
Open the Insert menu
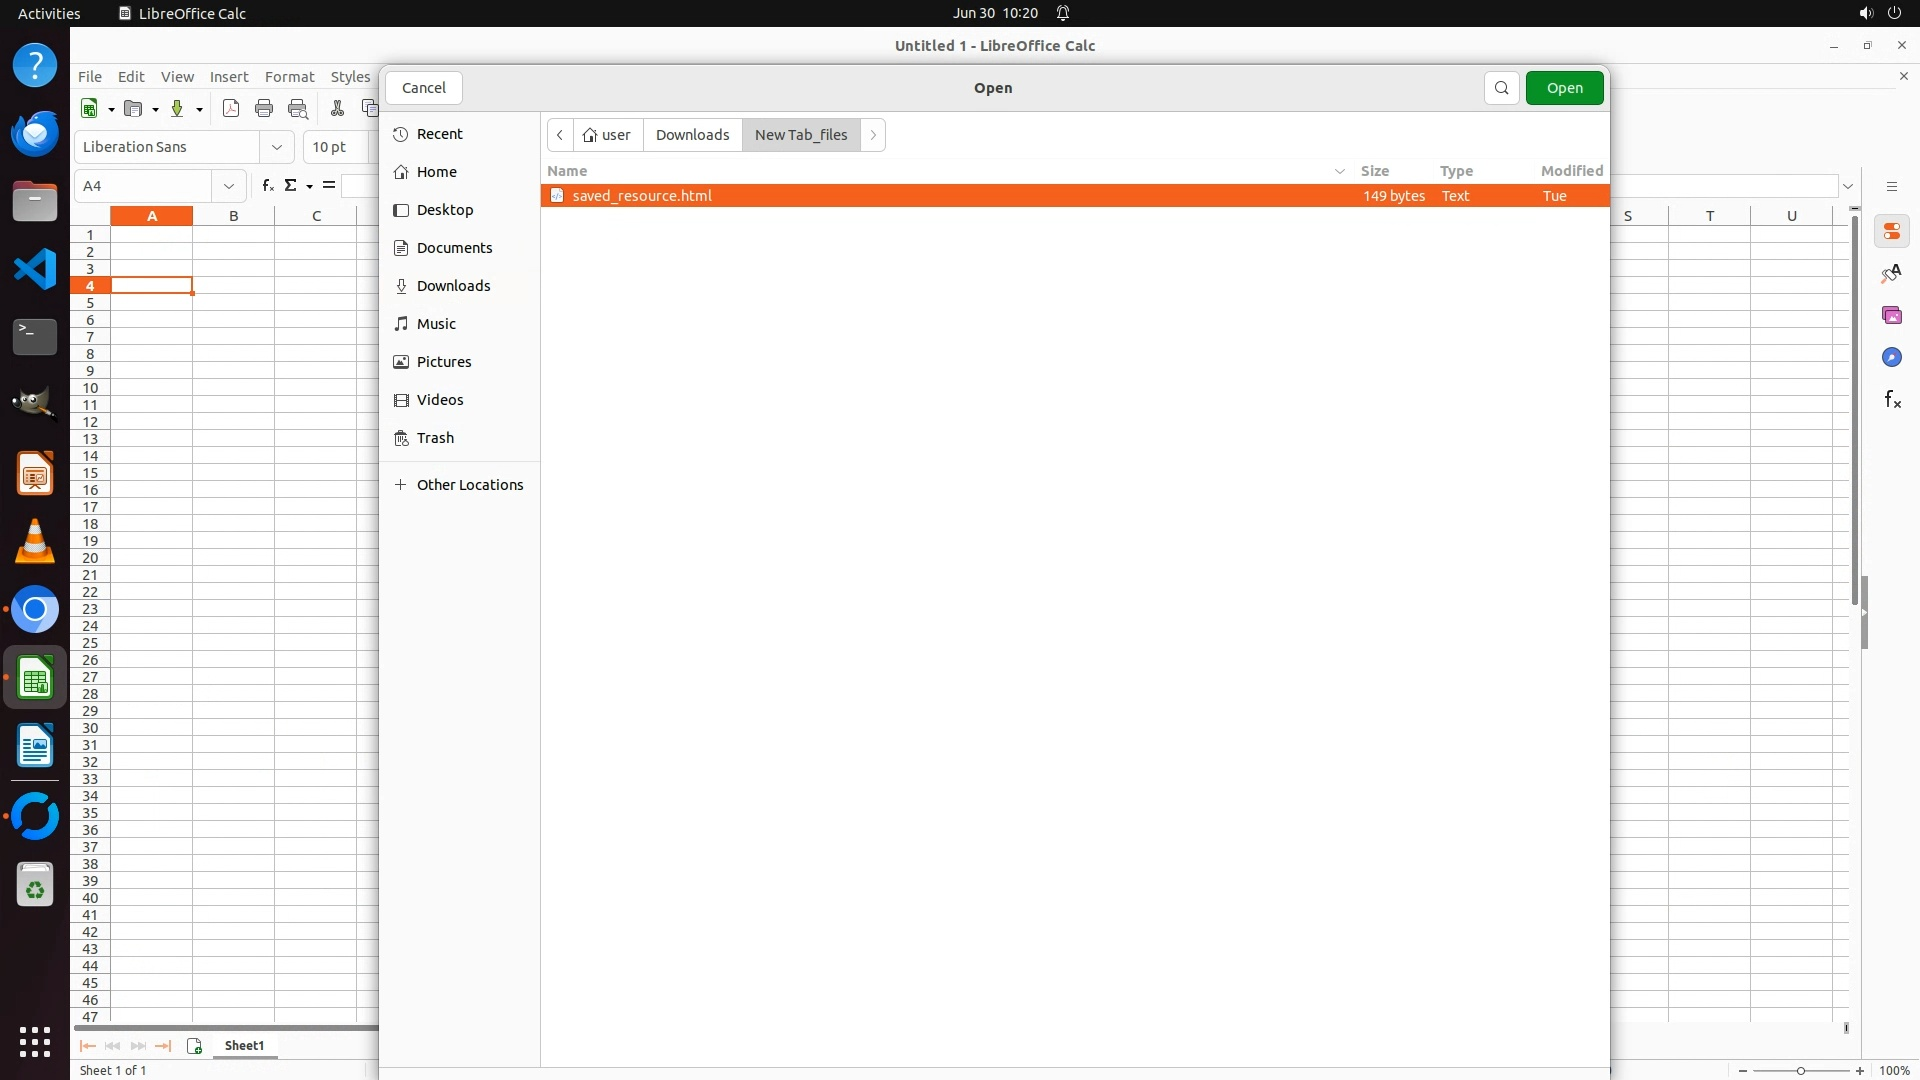(229, 77)
